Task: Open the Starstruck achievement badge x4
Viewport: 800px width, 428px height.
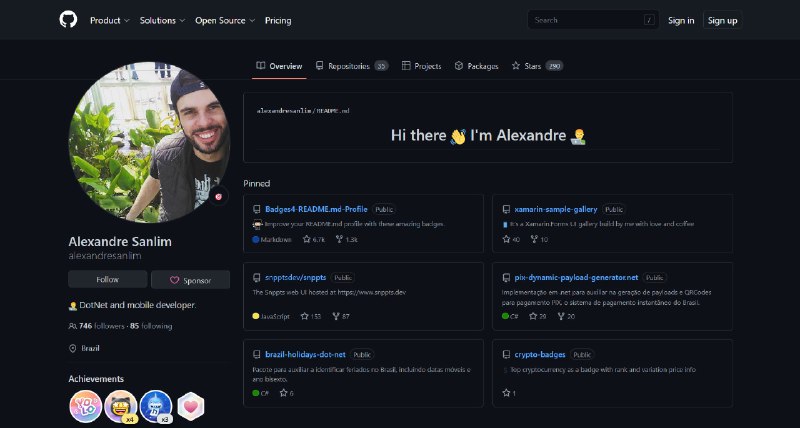Action: click(121, 407)
